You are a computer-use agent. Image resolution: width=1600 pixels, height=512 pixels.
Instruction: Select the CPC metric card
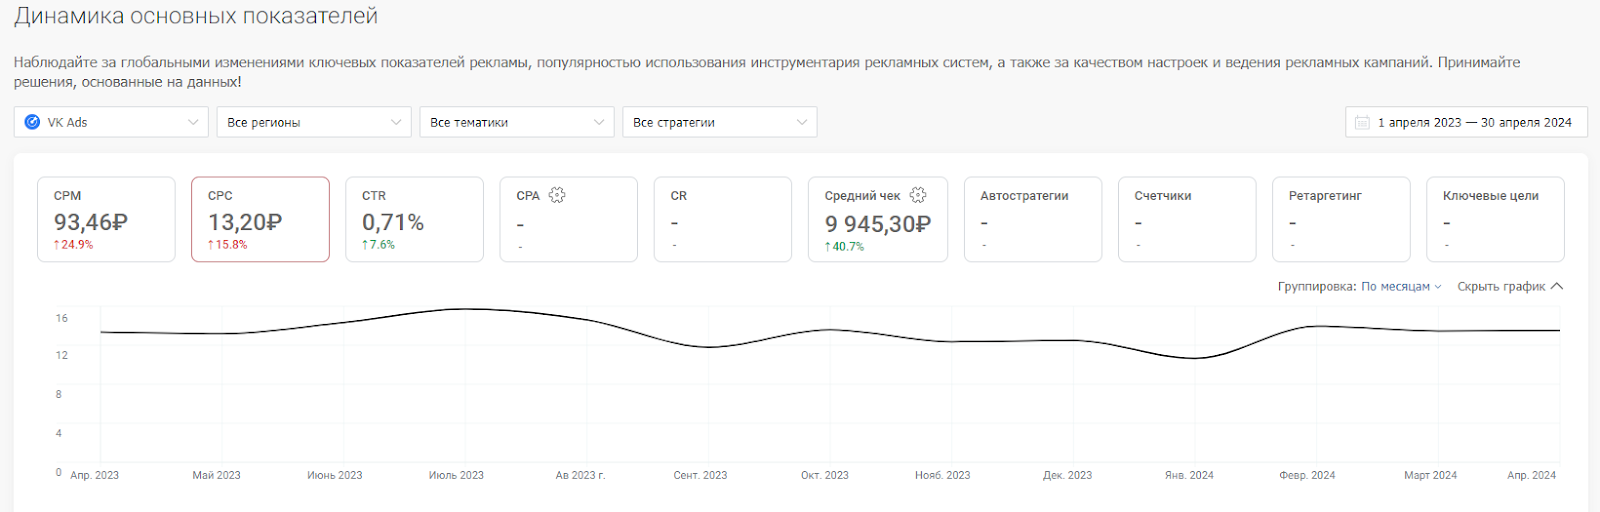pos(260,219)
